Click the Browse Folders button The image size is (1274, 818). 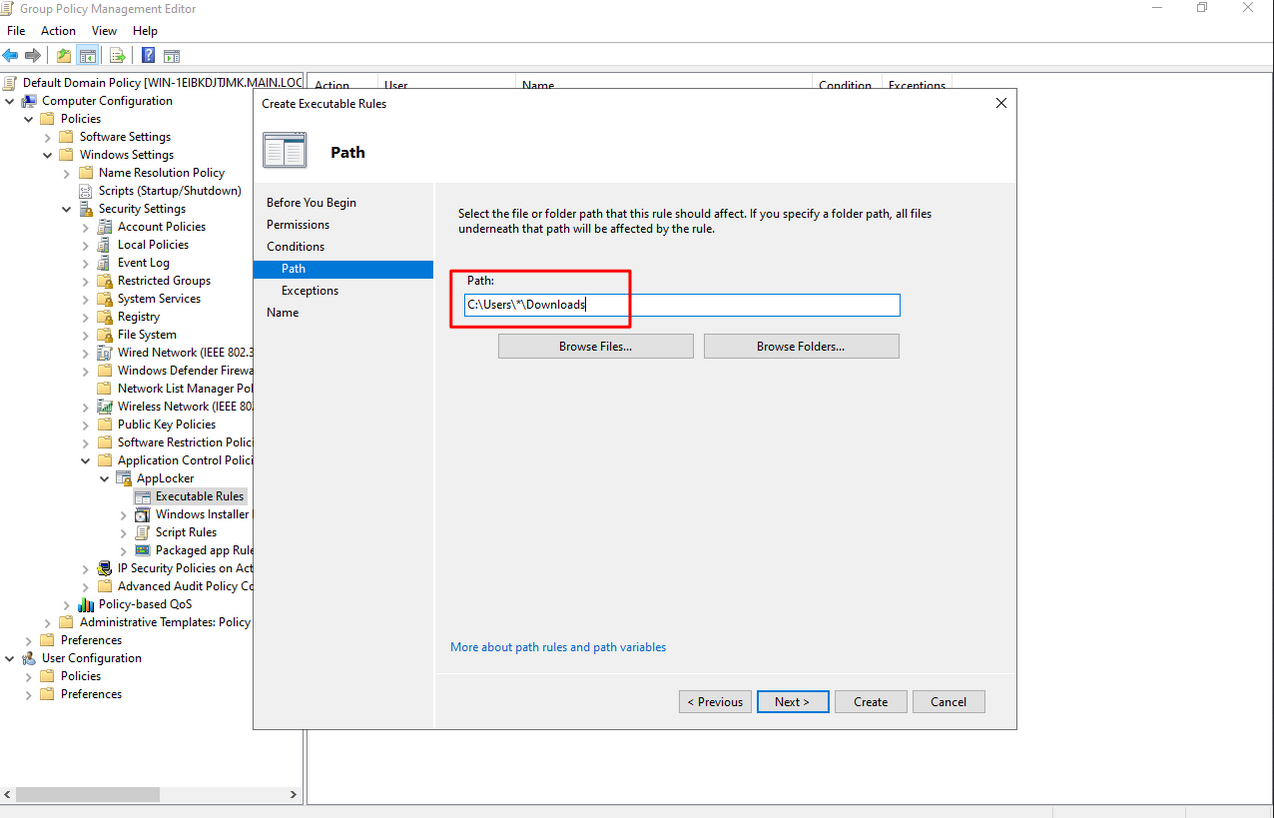[801, 346]
